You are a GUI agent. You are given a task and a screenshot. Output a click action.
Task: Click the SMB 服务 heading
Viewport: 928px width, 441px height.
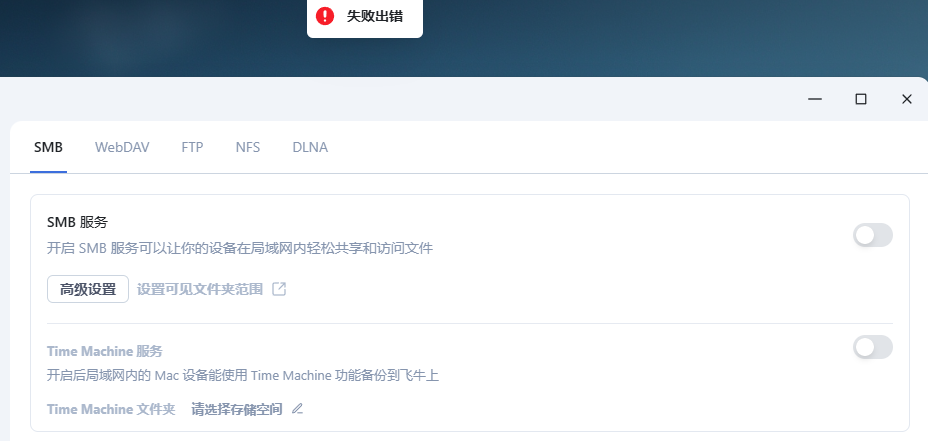pyautogui.click(x=78, y=223)
